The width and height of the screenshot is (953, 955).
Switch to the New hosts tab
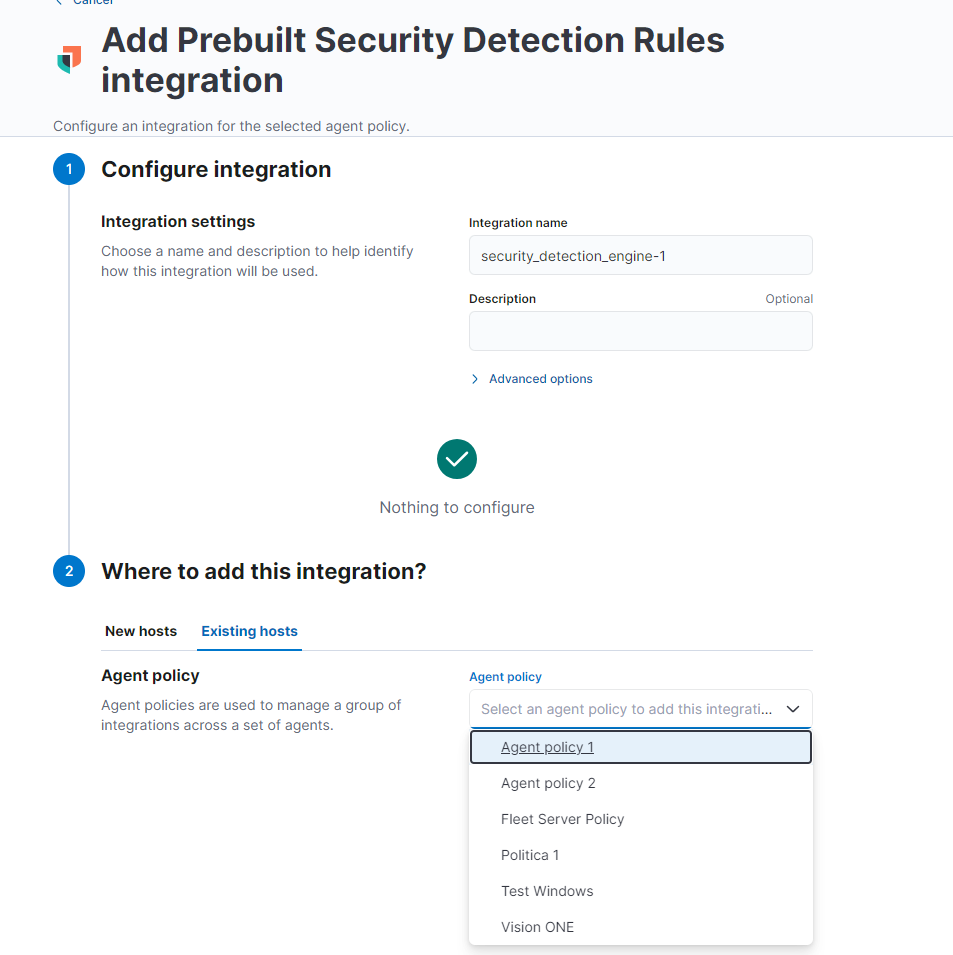click(141, 631)
